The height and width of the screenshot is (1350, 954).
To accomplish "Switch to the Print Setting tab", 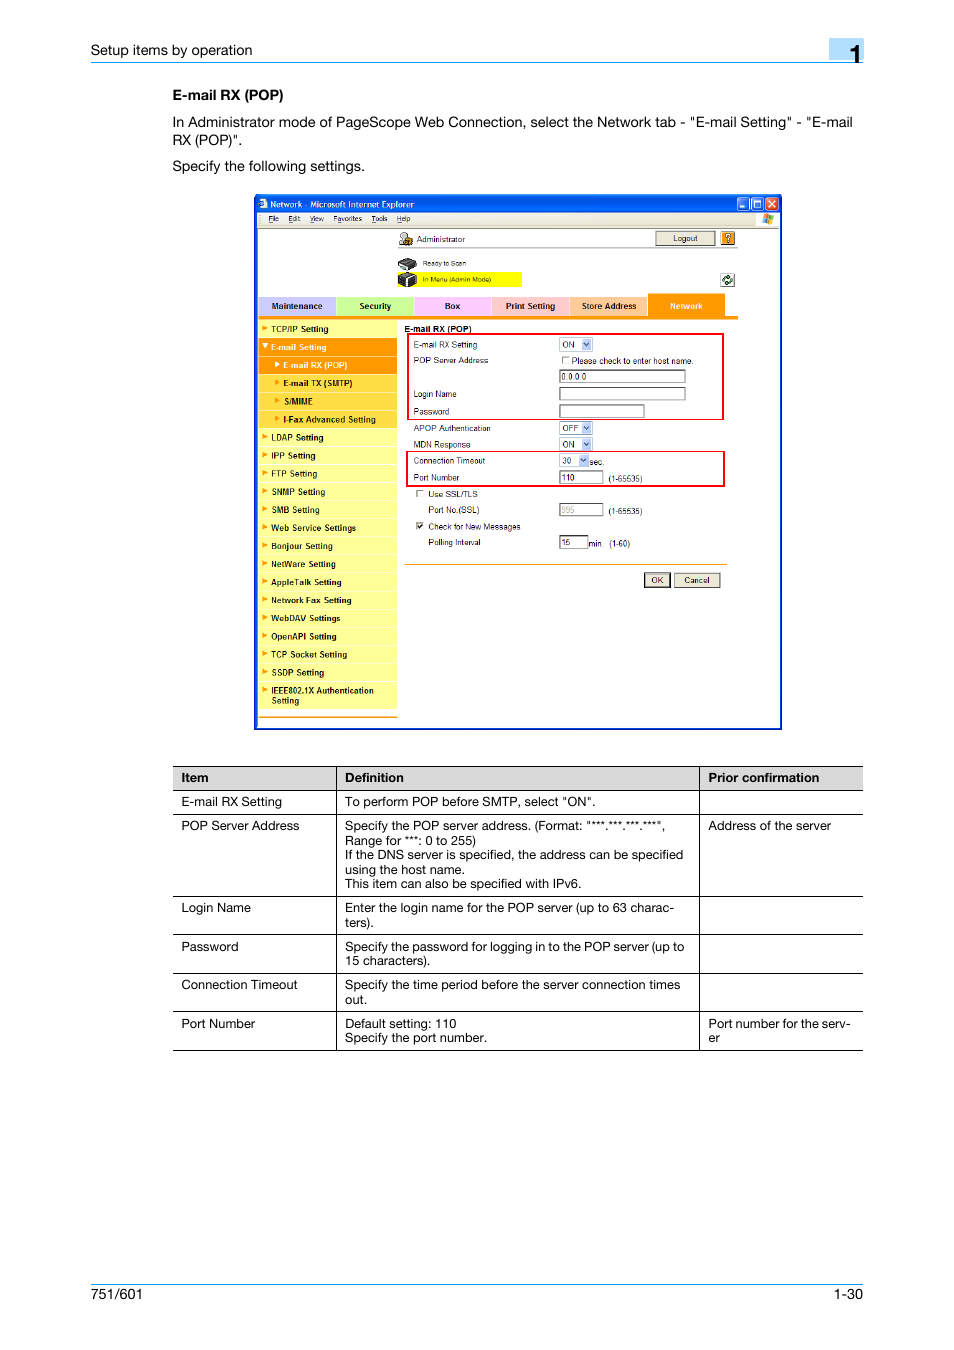I will click(x=530, y=306).
